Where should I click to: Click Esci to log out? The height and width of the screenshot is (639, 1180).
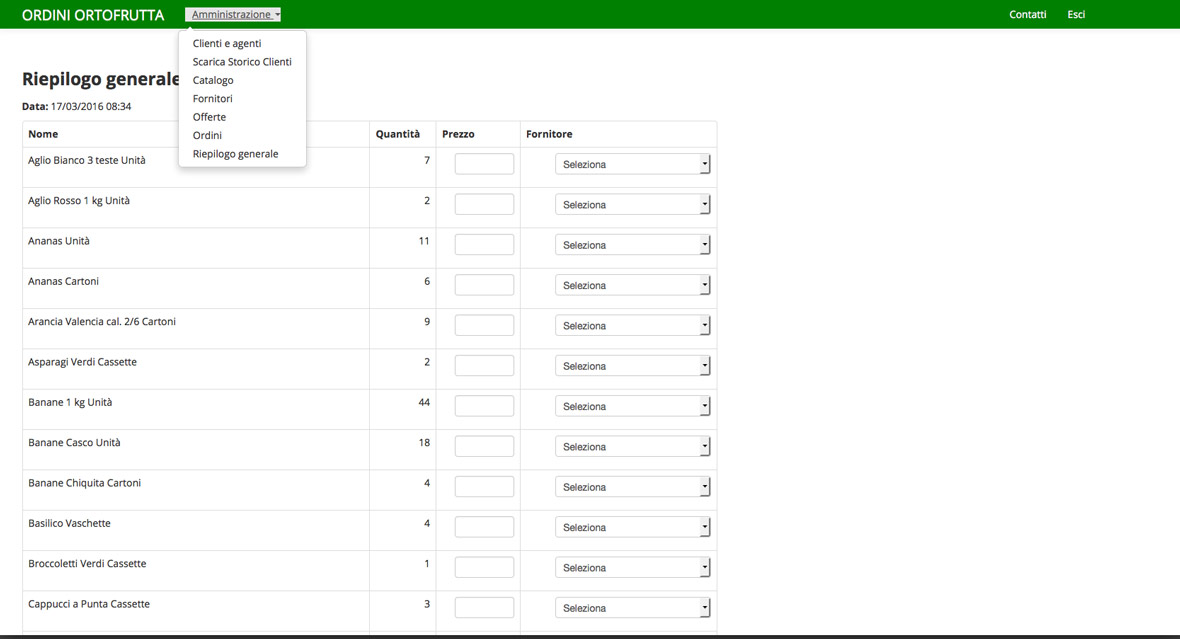[1076, 15]
